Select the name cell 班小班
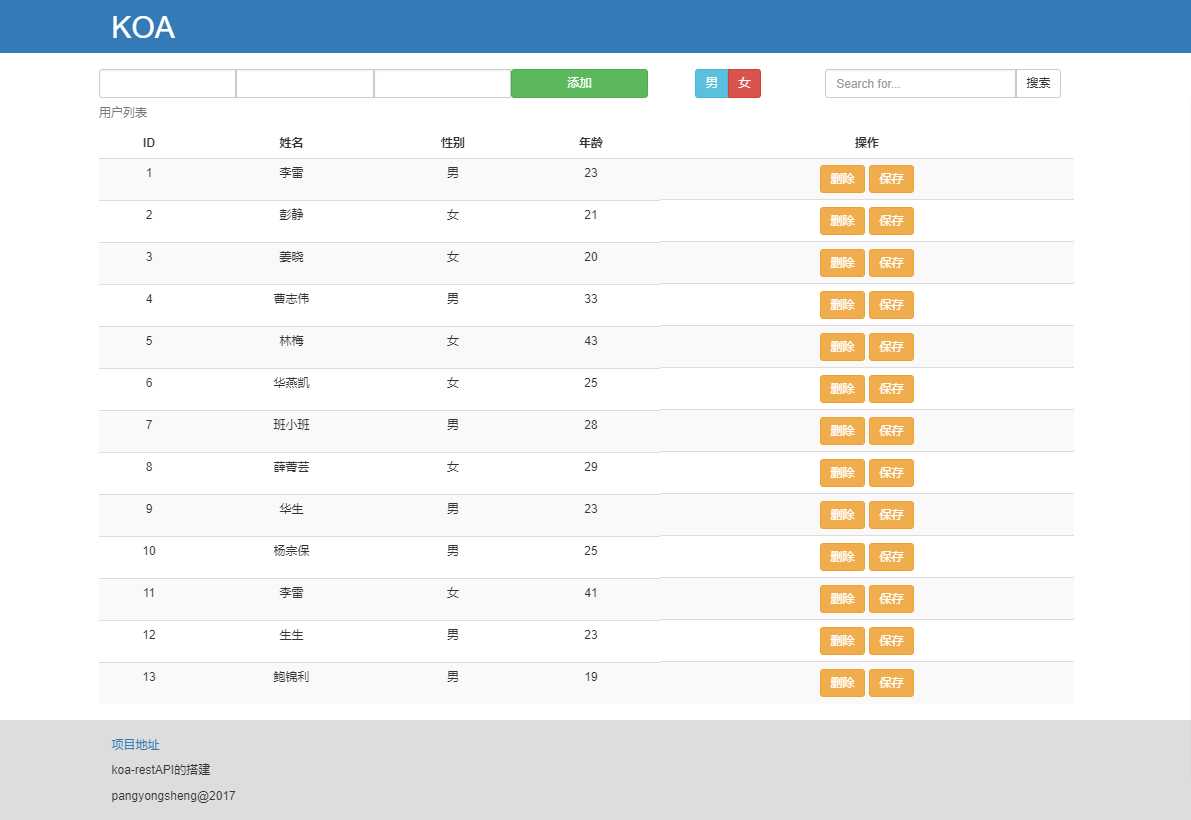This screenshot has height=820, width=1191. (291, 425)
